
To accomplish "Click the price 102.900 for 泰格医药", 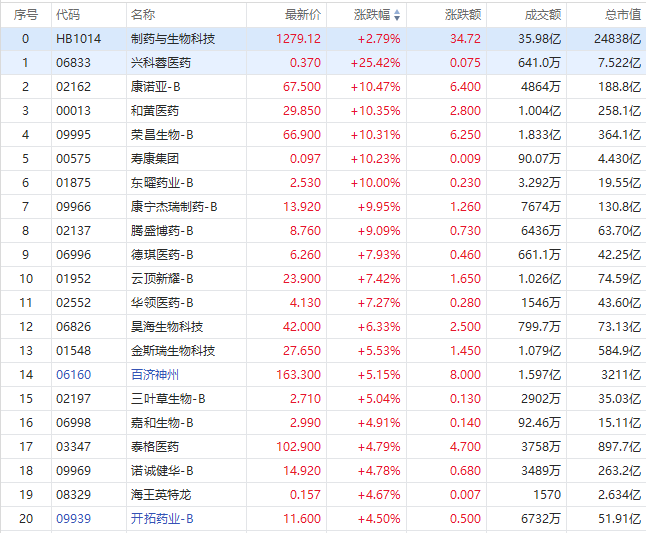I will (298, 447).
